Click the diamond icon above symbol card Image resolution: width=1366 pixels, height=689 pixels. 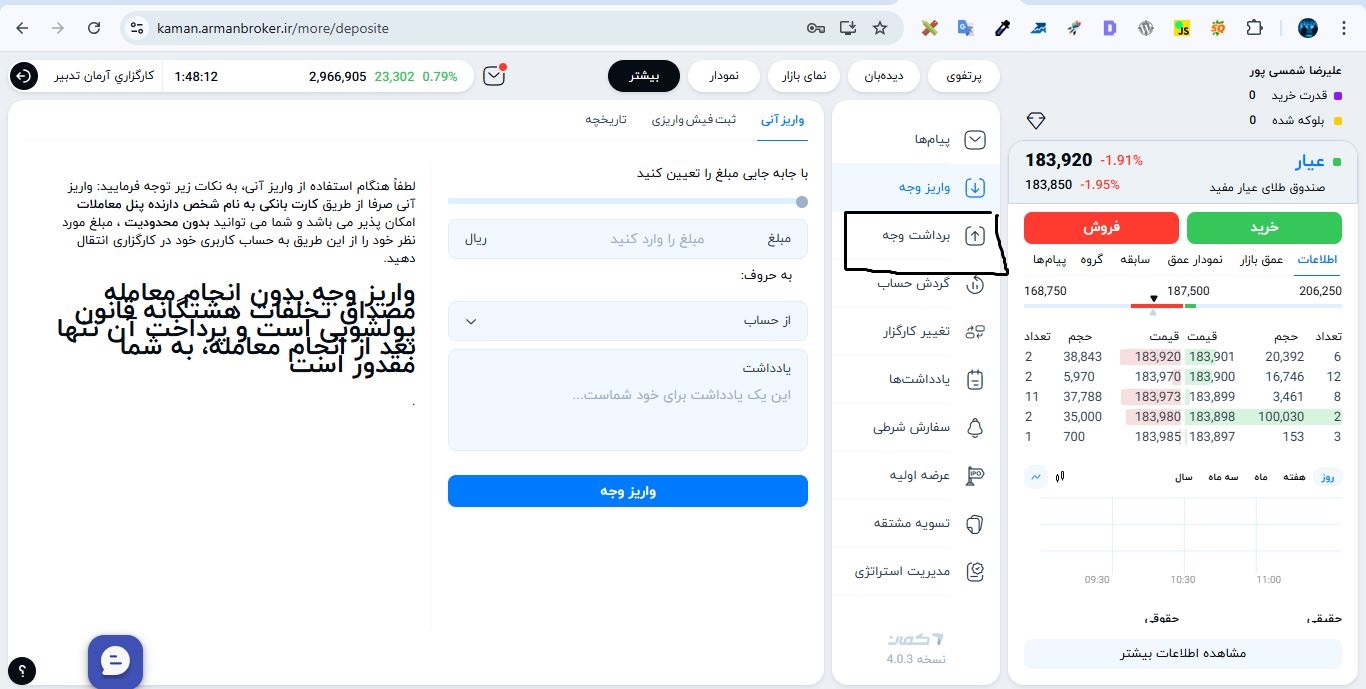click(1035, 121)
